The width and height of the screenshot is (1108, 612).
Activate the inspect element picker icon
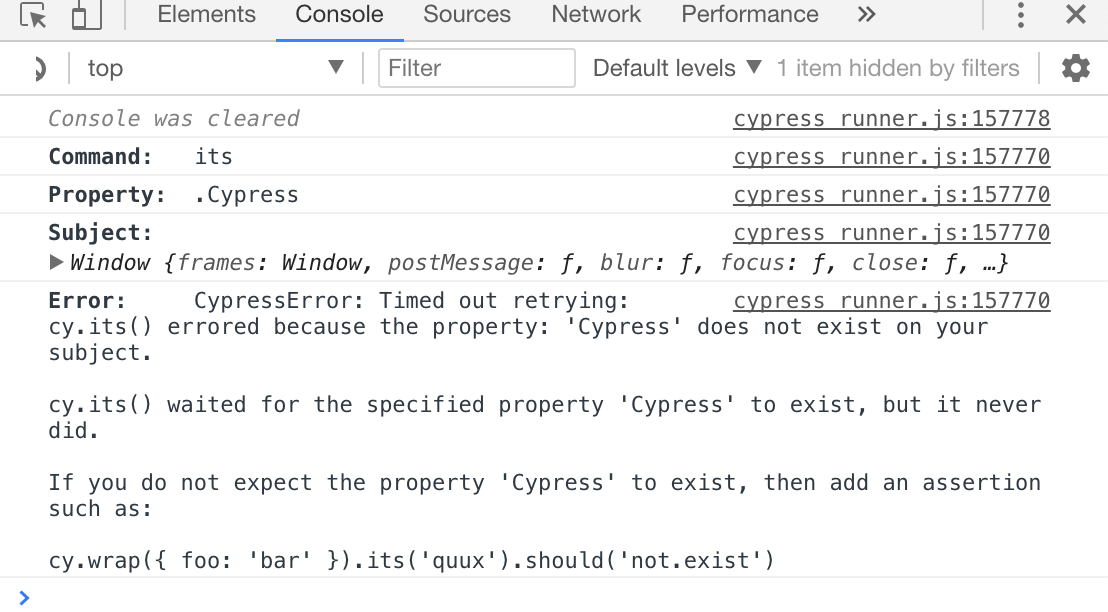[x=33, y=15]
